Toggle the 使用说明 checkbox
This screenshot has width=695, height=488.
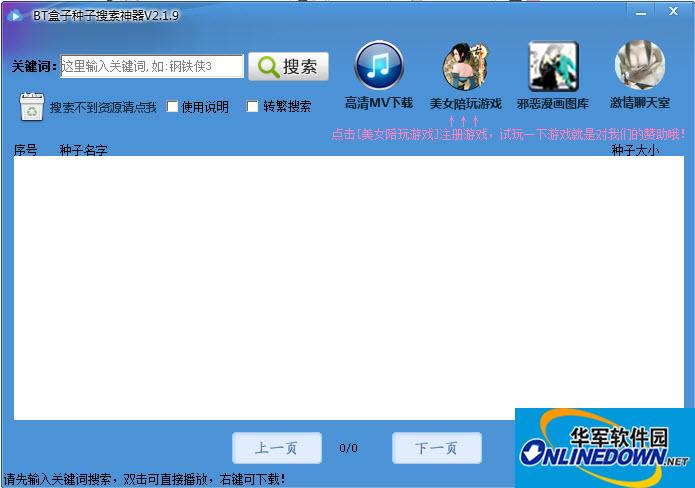point(172,106)
